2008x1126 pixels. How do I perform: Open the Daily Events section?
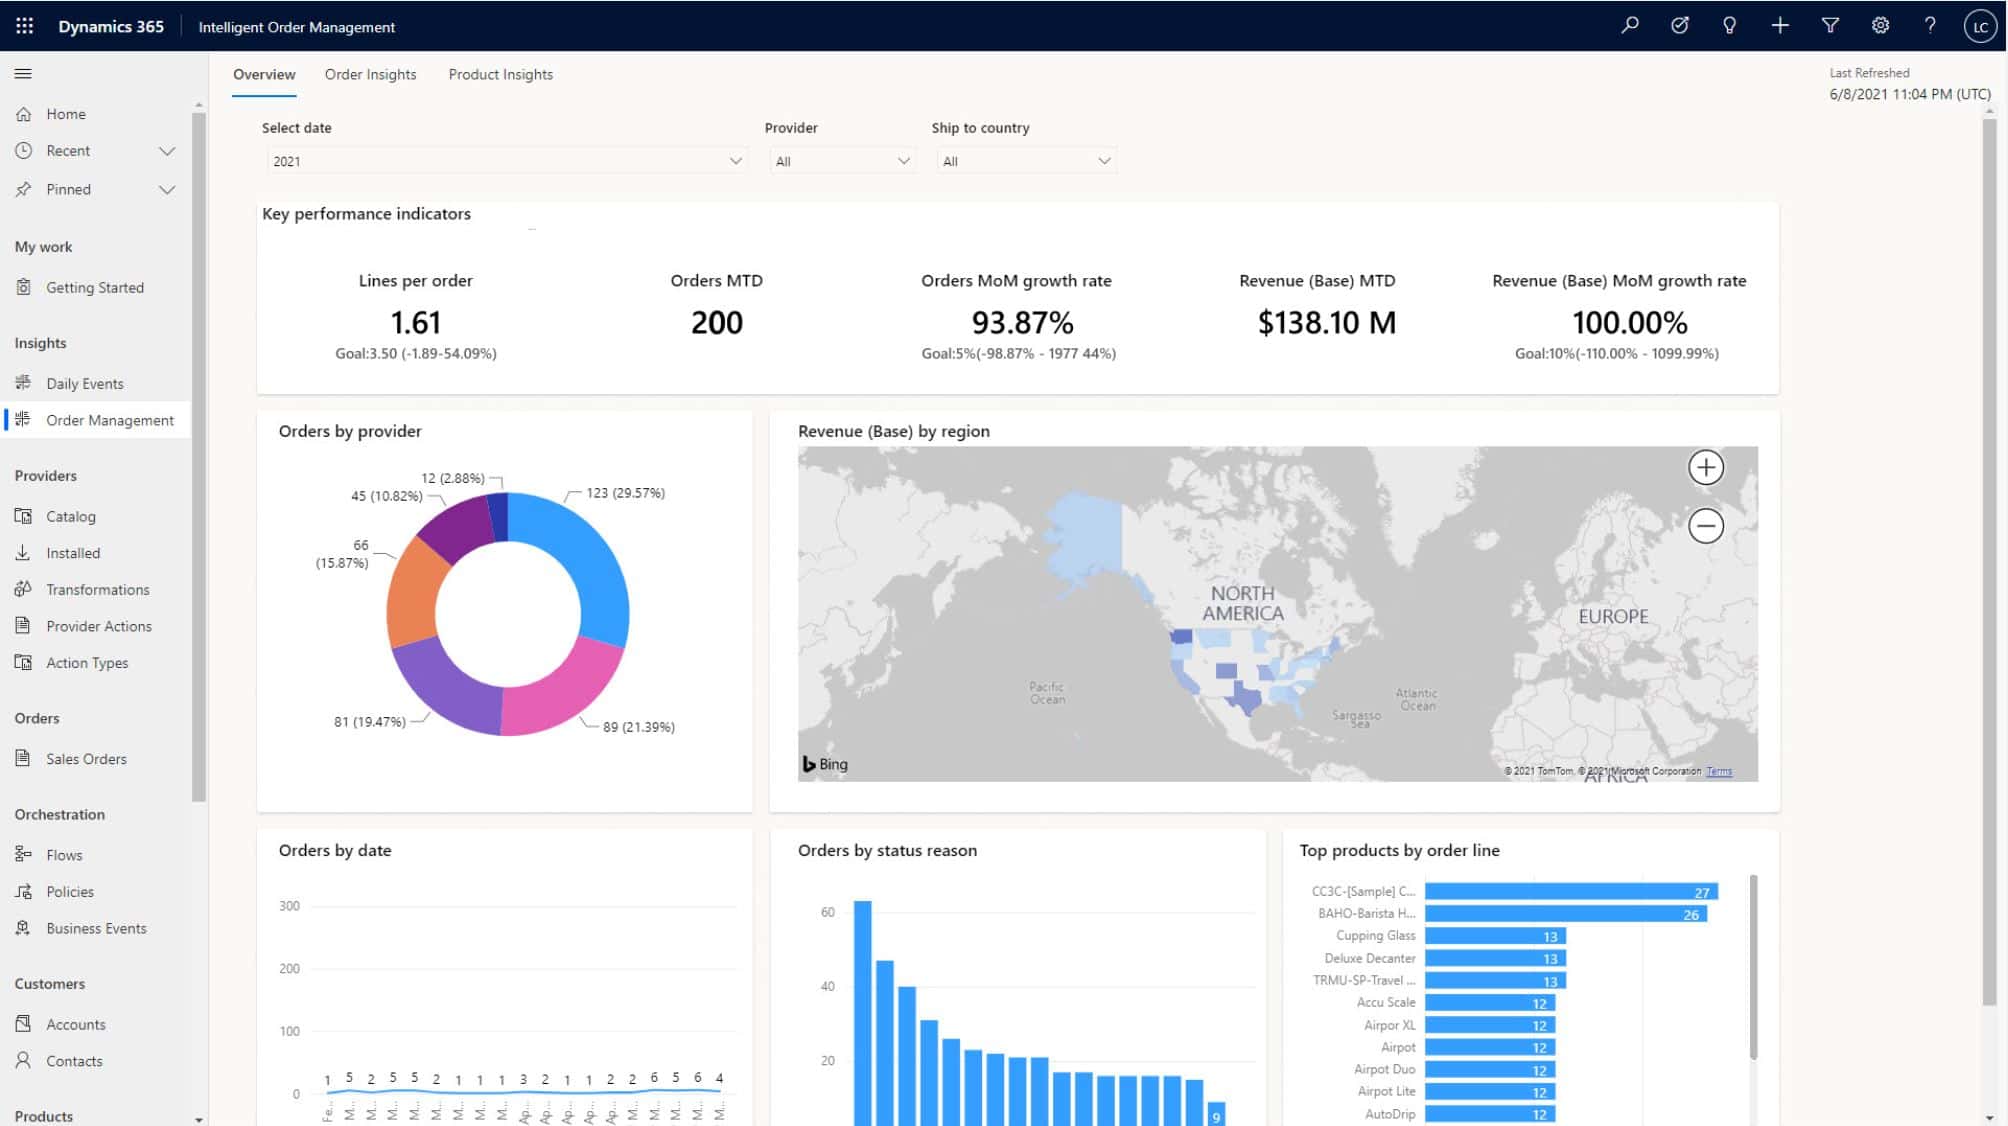point(84,382)
